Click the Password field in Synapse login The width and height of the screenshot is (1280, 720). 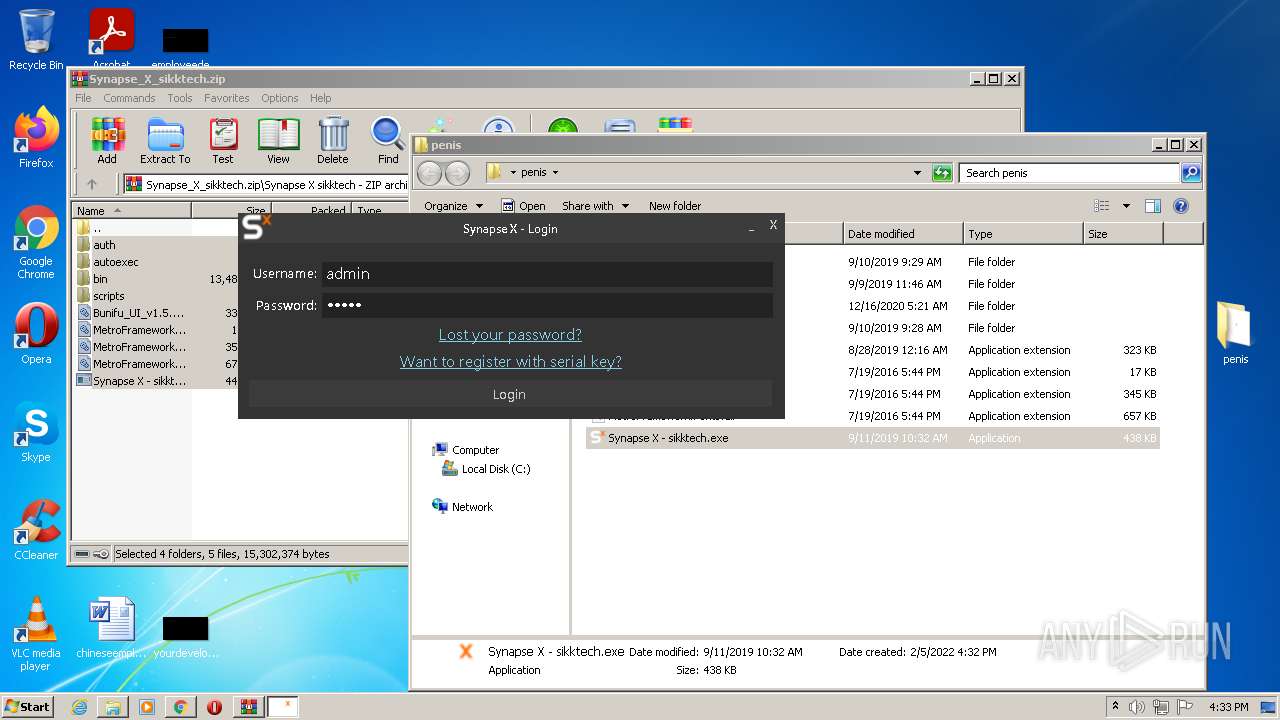pyautogui.click(x=547, y=305)
